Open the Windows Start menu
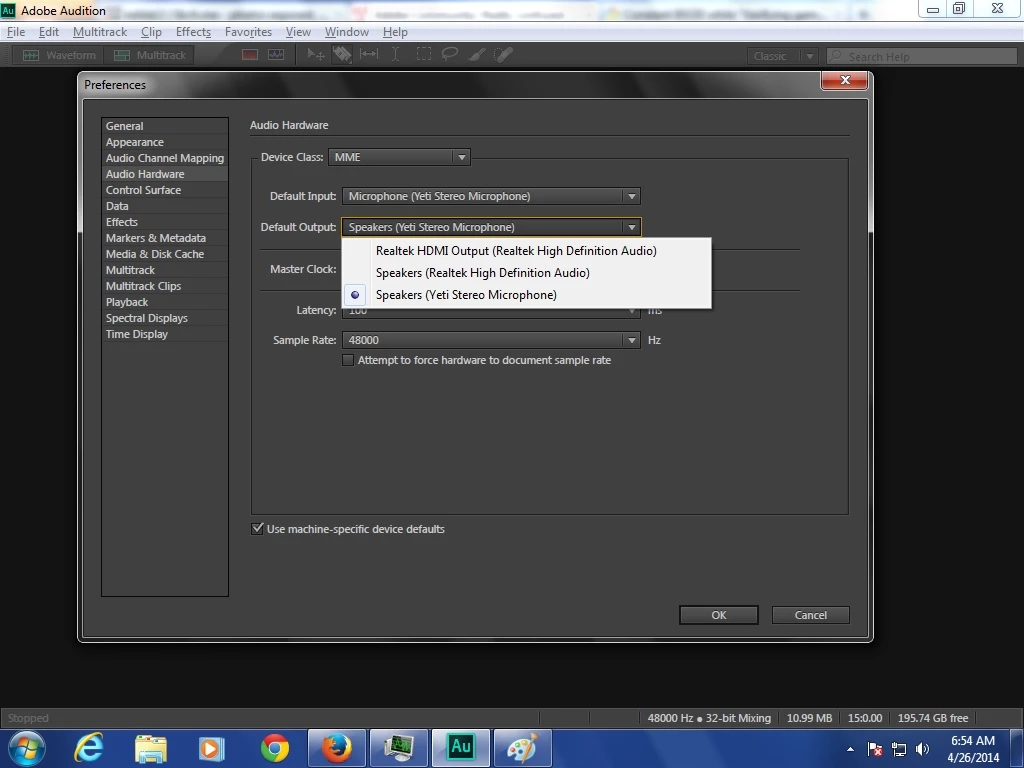 tap(27, 748)
